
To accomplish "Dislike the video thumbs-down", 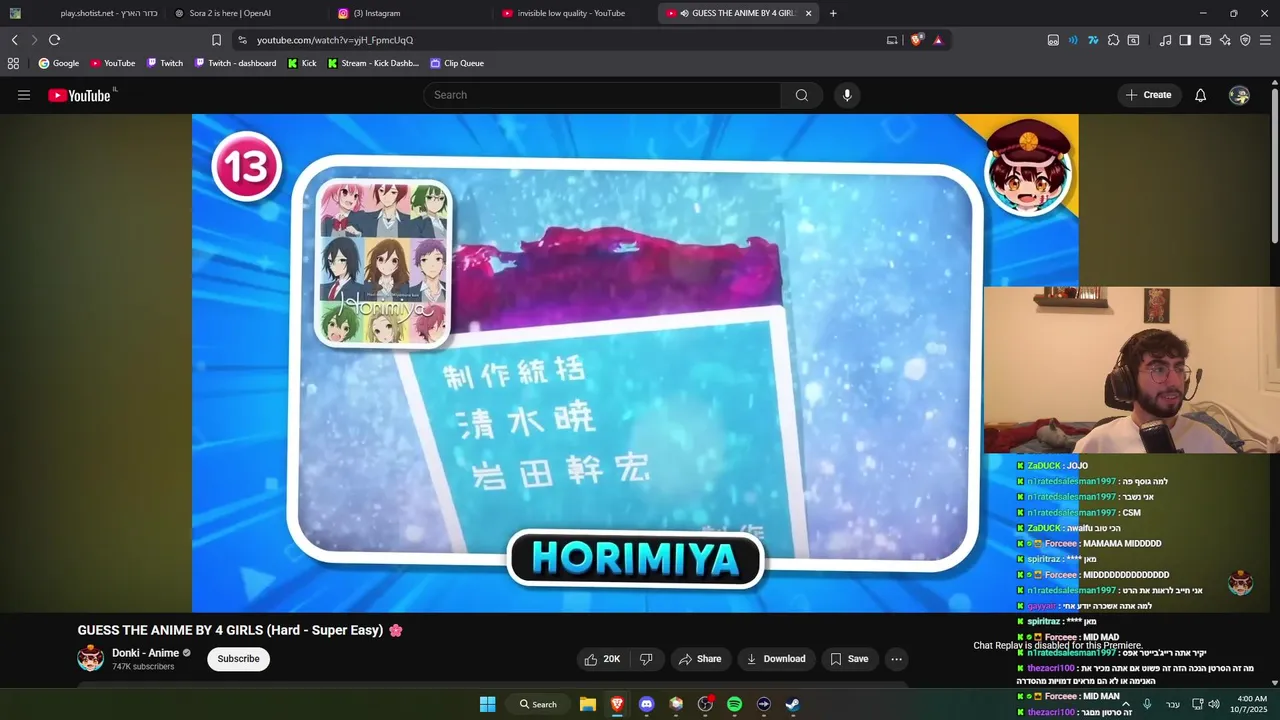I will 646,659.
